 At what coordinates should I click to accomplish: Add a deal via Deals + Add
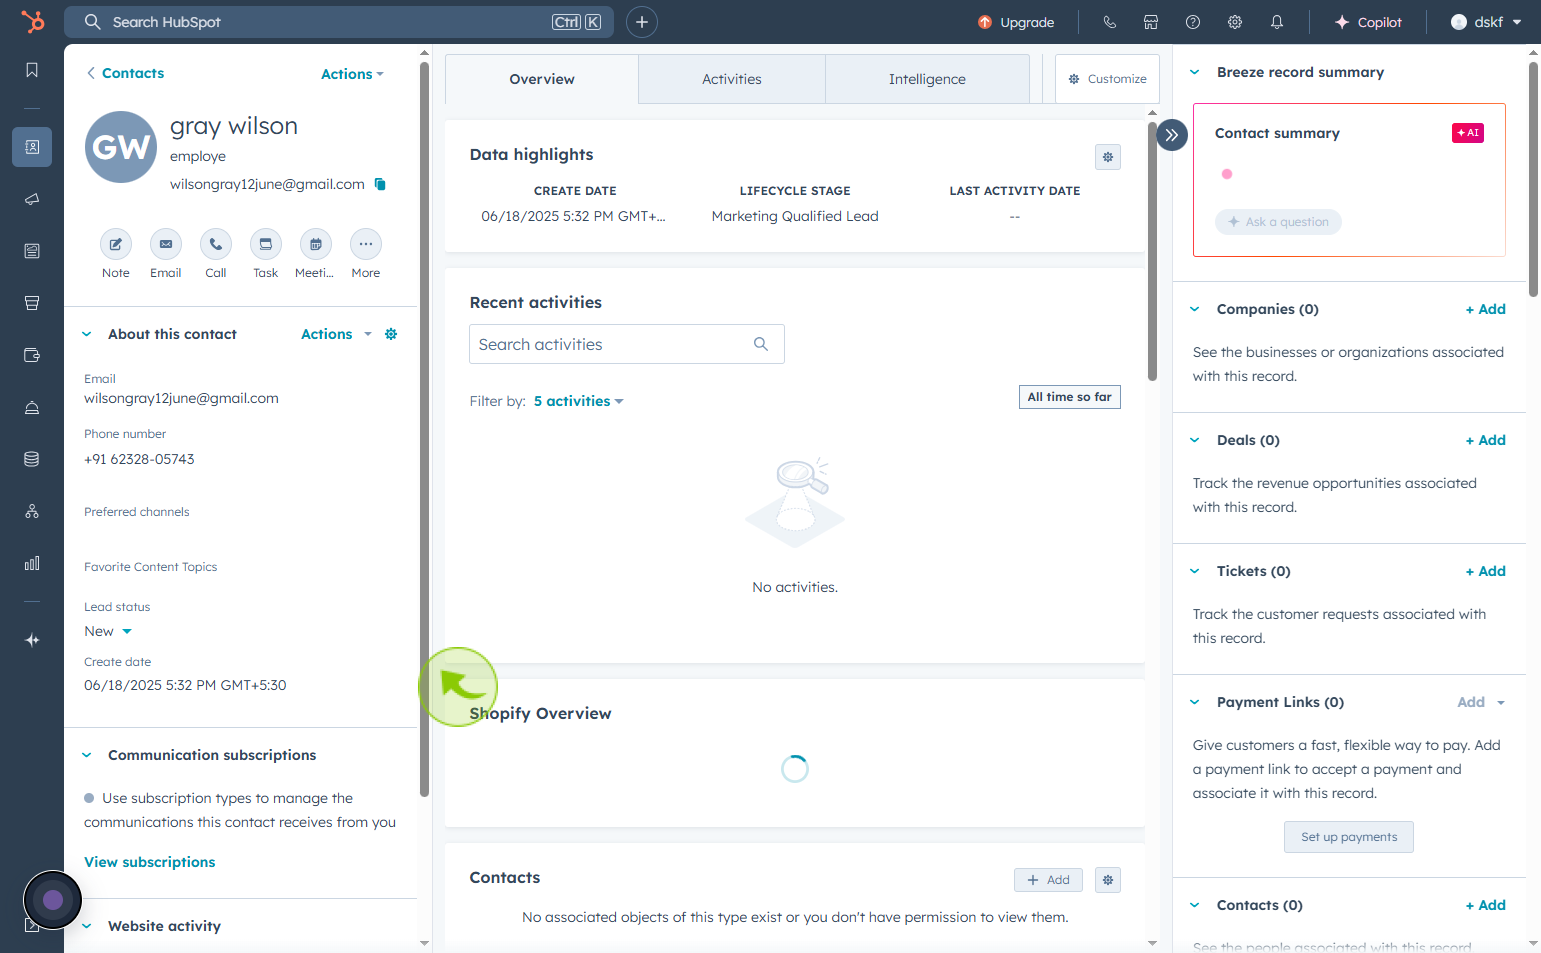tap(1485, 440)
